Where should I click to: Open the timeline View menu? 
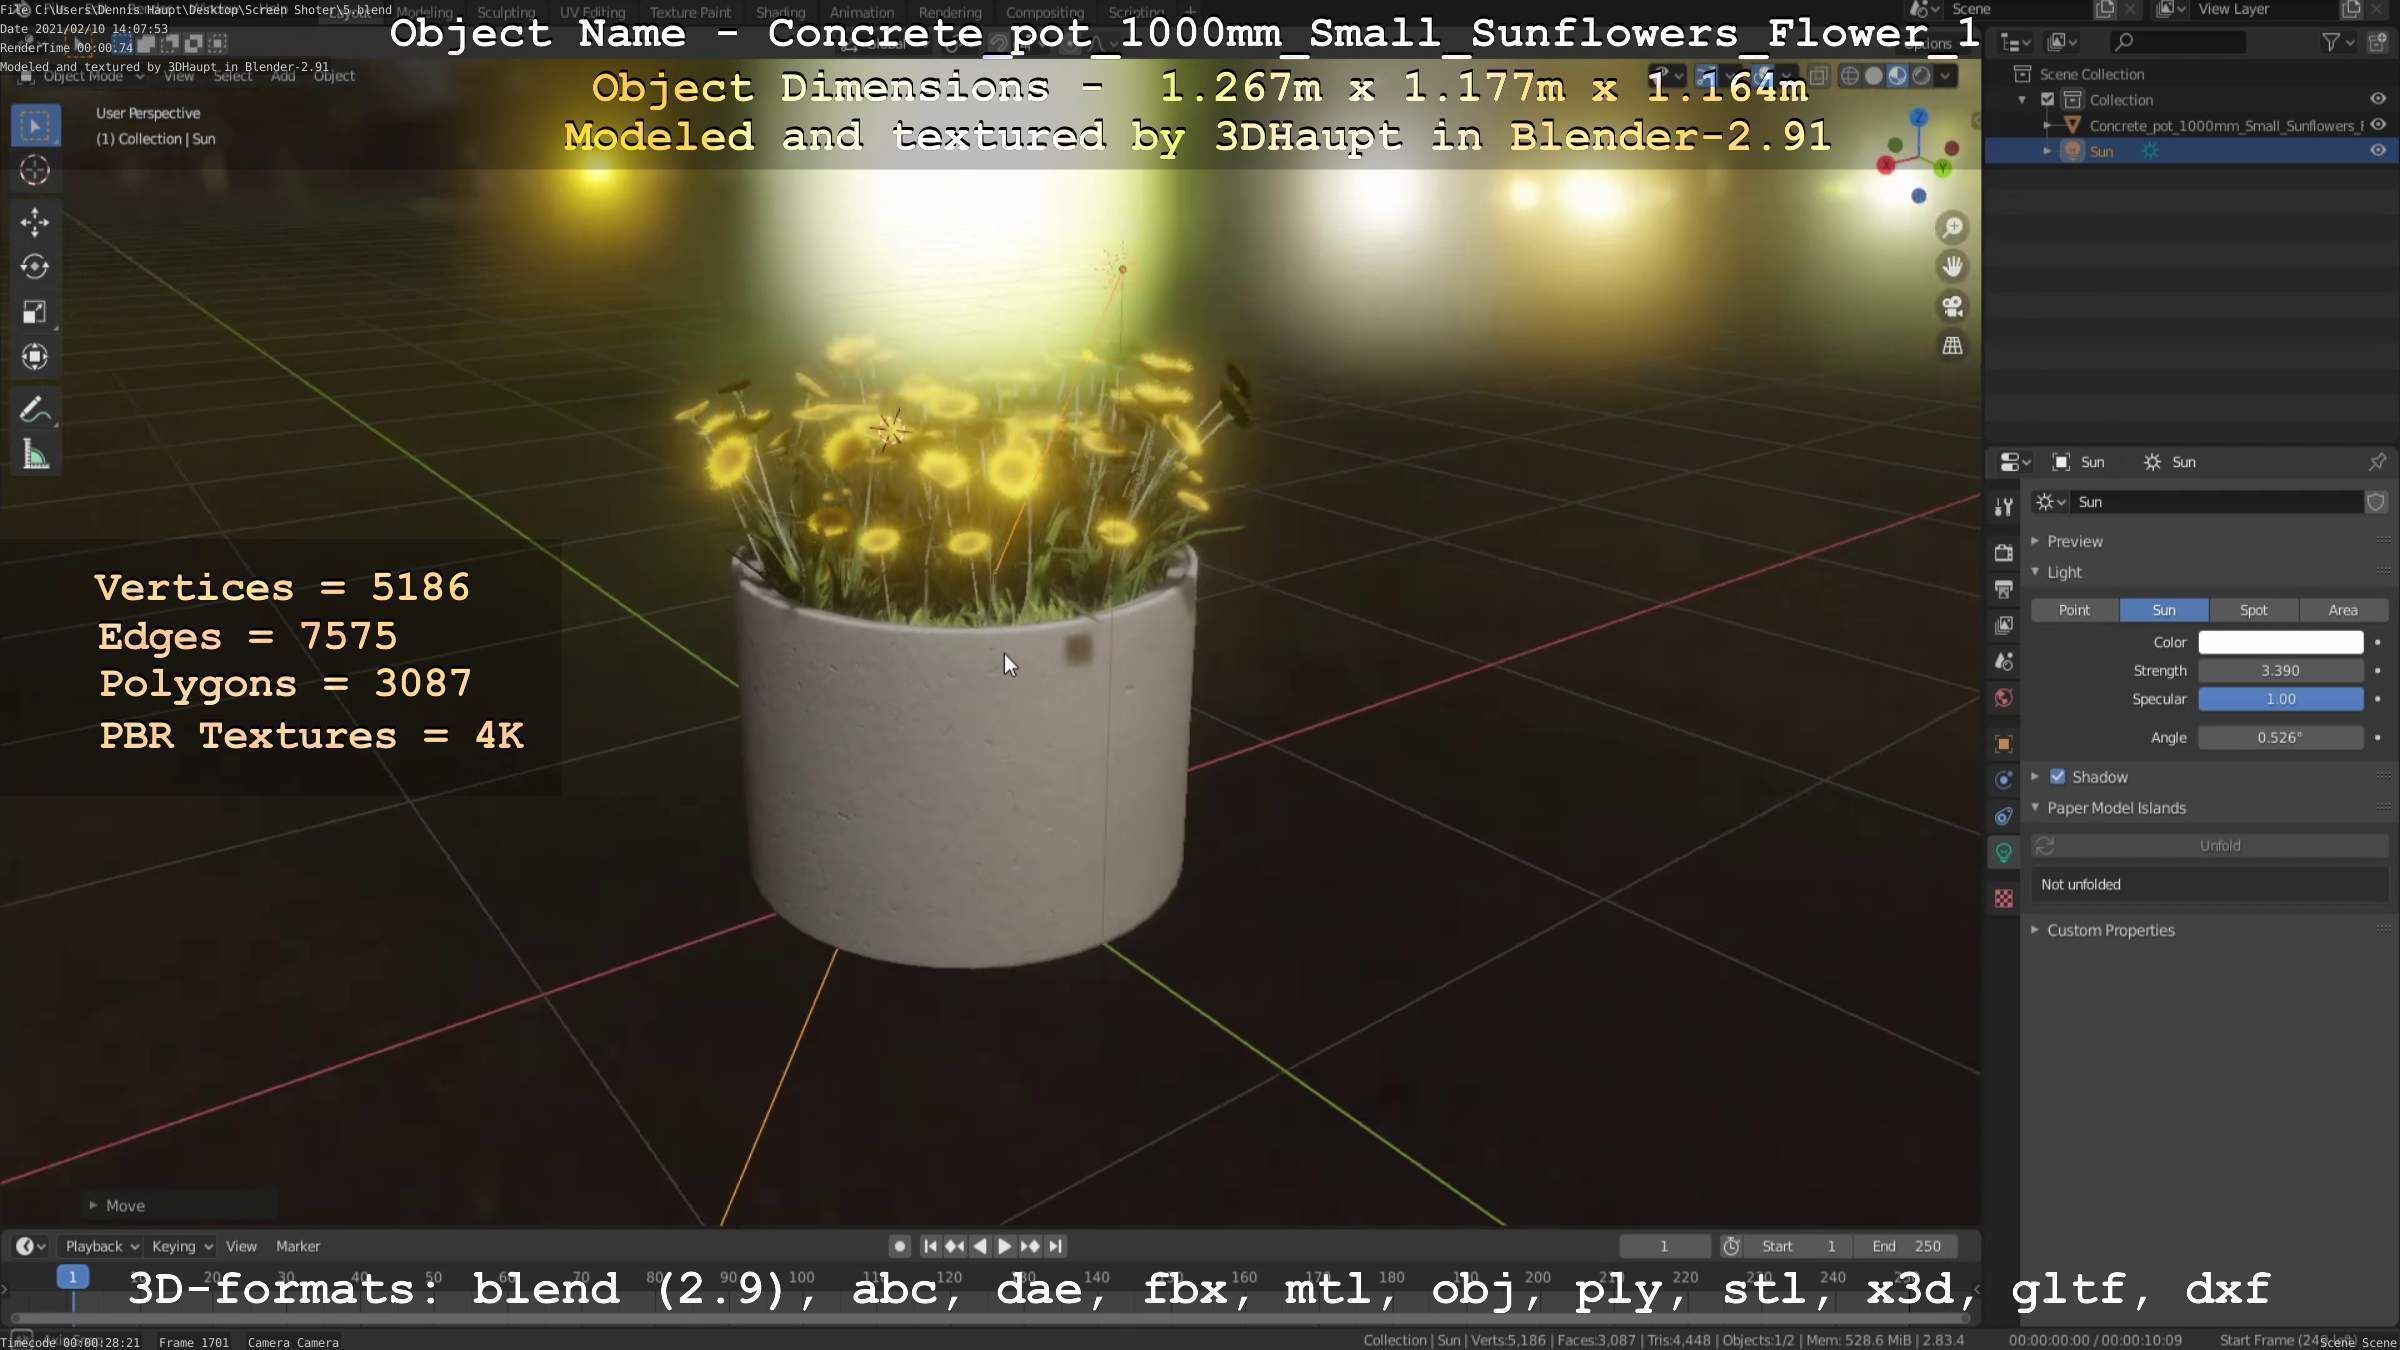pyautogui.click(x=241, y=1246)
